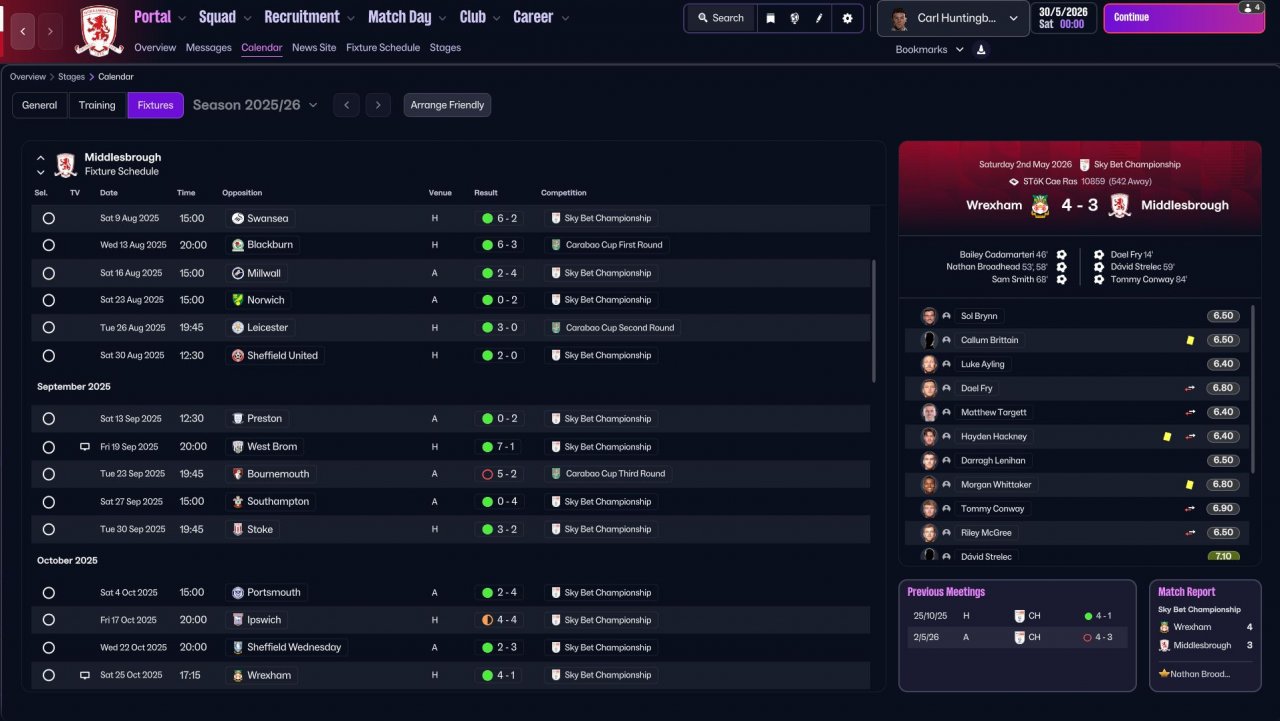The width and height of the screenshot is (1280, 721).
Task: Click the TV icon on Wrexham fixture row
Action: (x=85, y=675)
